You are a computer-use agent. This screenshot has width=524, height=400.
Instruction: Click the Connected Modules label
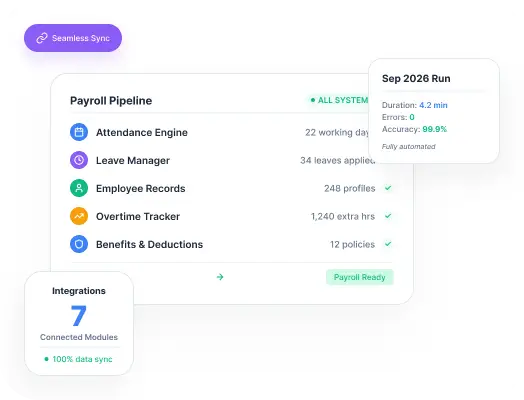tap(79, 337)
